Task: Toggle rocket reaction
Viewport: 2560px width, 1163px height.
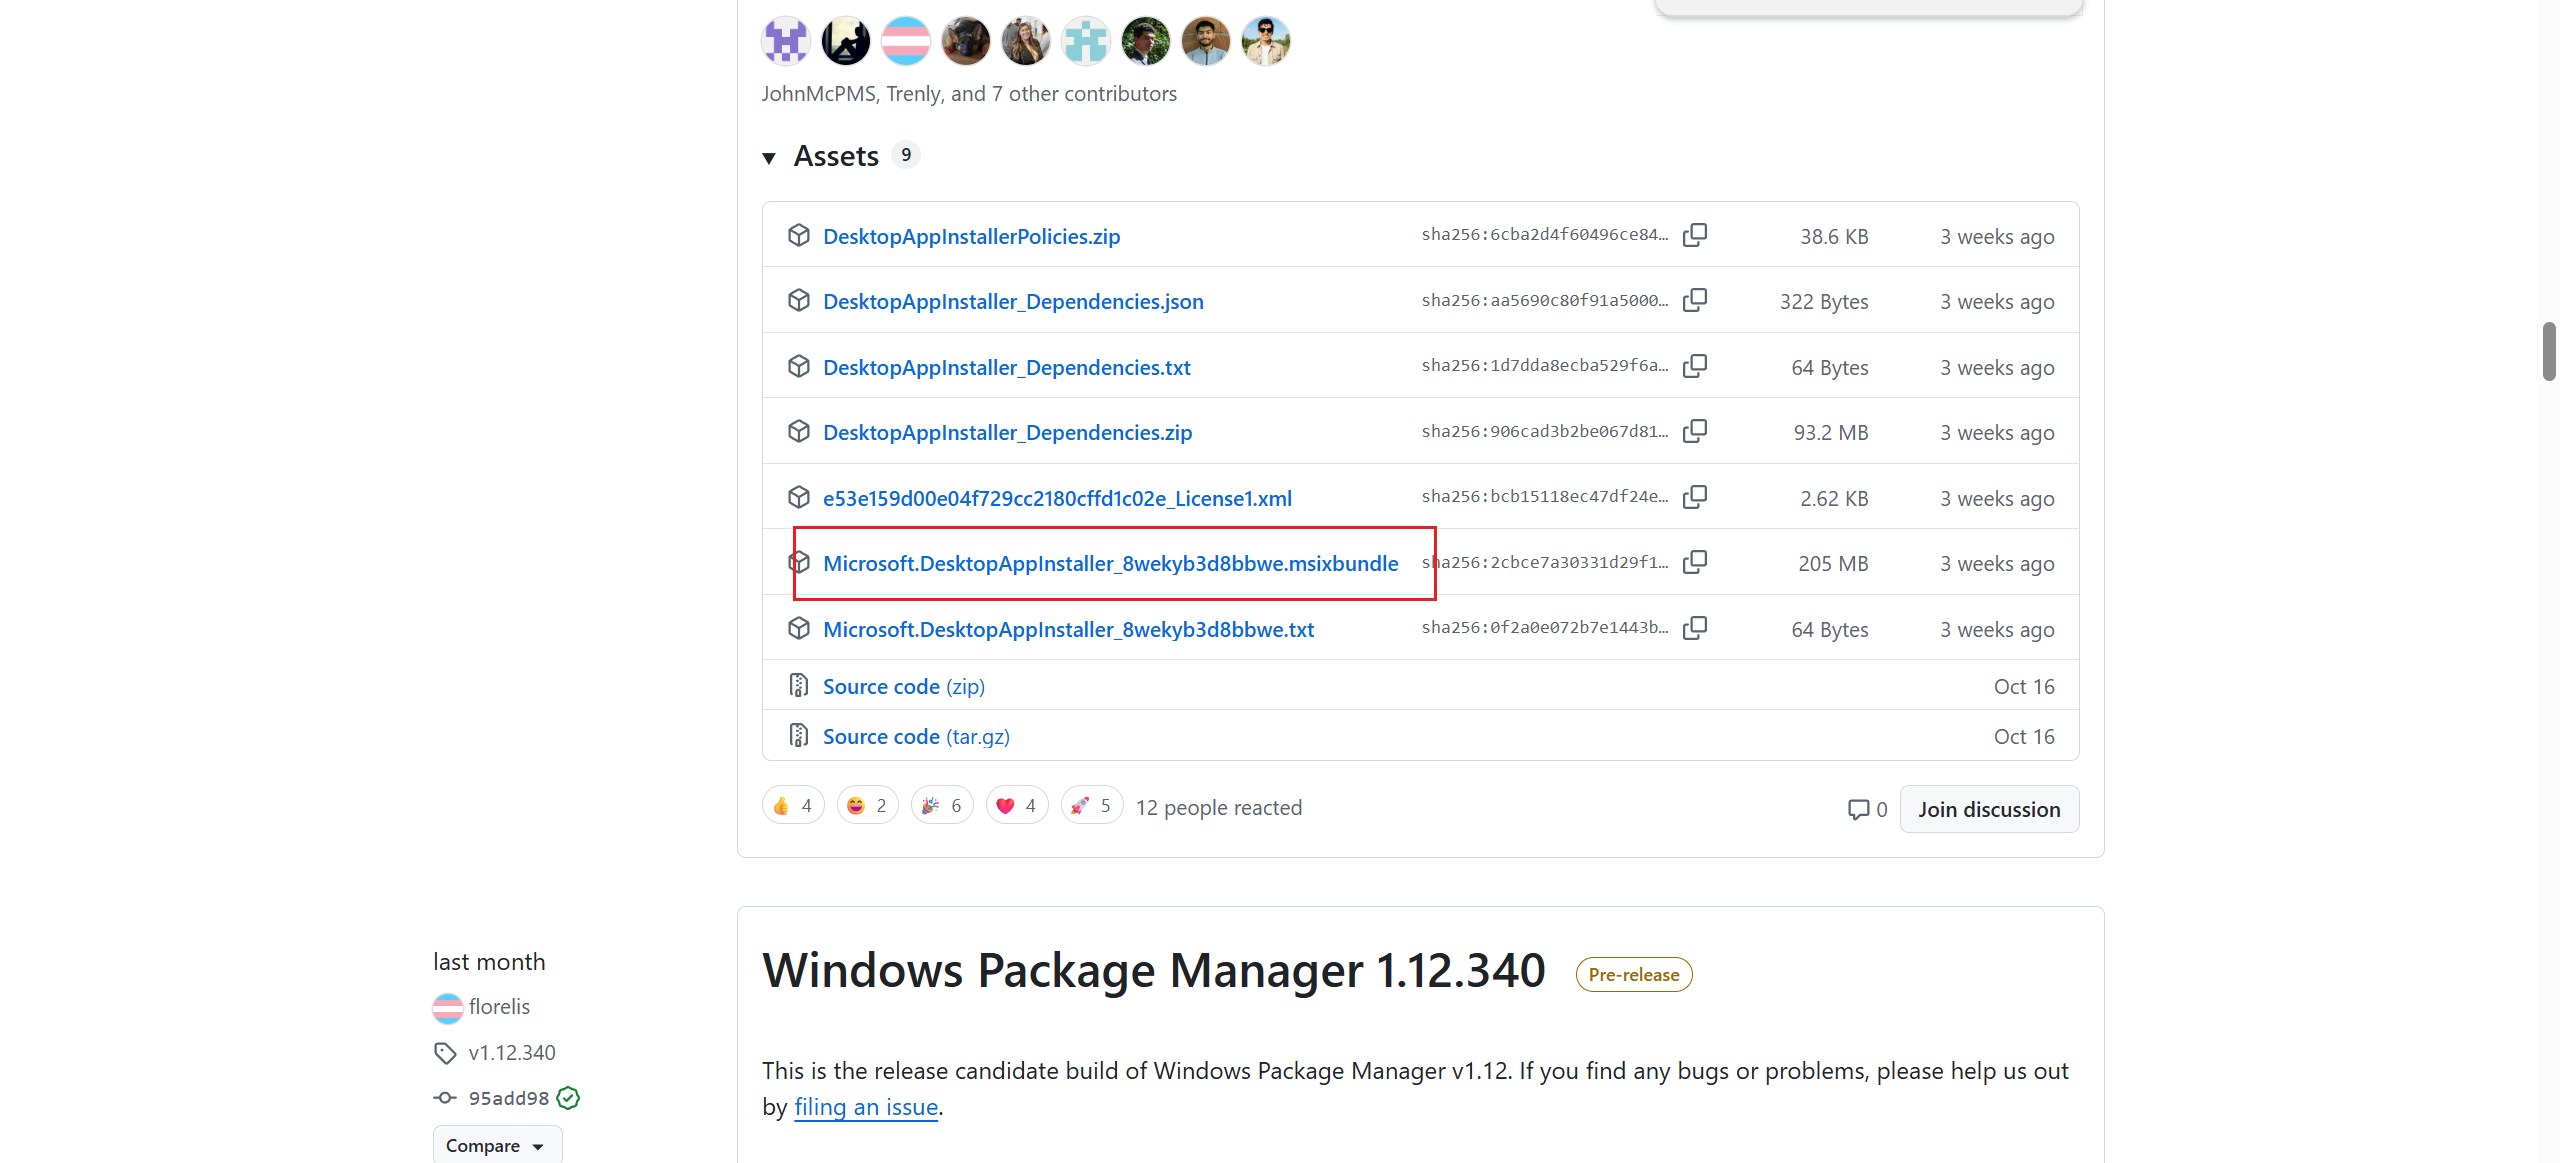Action: (1091, 806)
